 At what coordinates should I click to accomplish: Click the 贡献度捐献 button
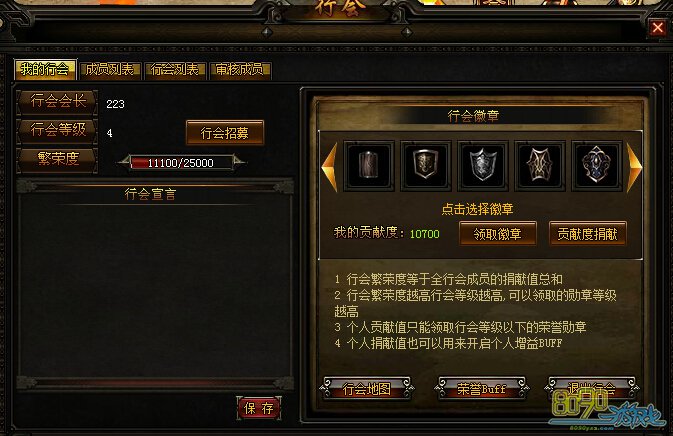[588, 234]
